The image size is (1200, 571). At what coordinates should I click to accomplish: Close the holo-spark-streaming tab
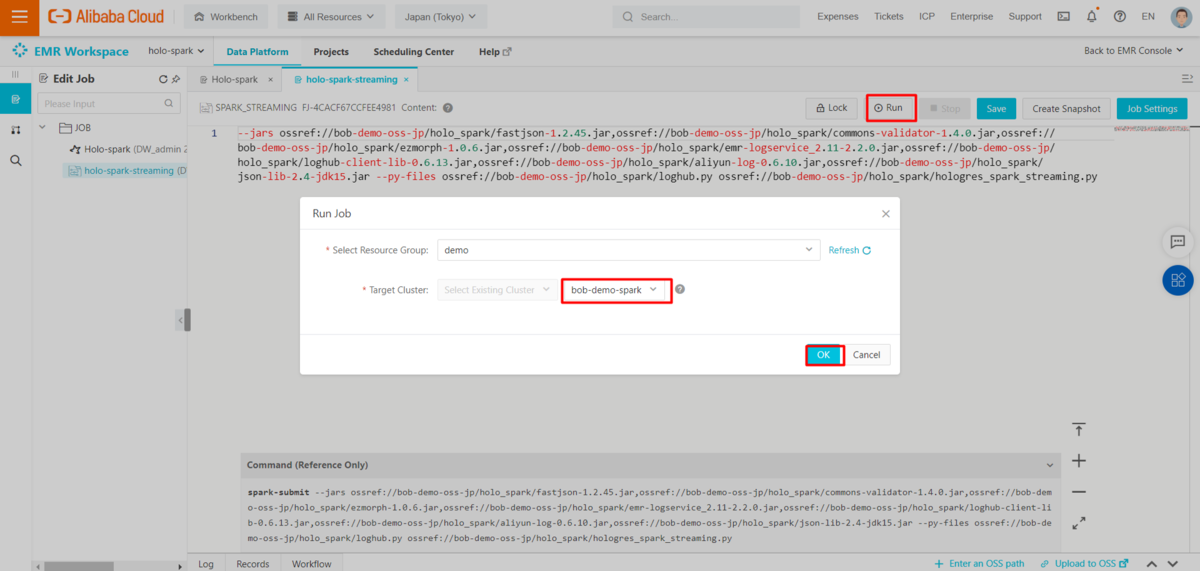[408, 79]
